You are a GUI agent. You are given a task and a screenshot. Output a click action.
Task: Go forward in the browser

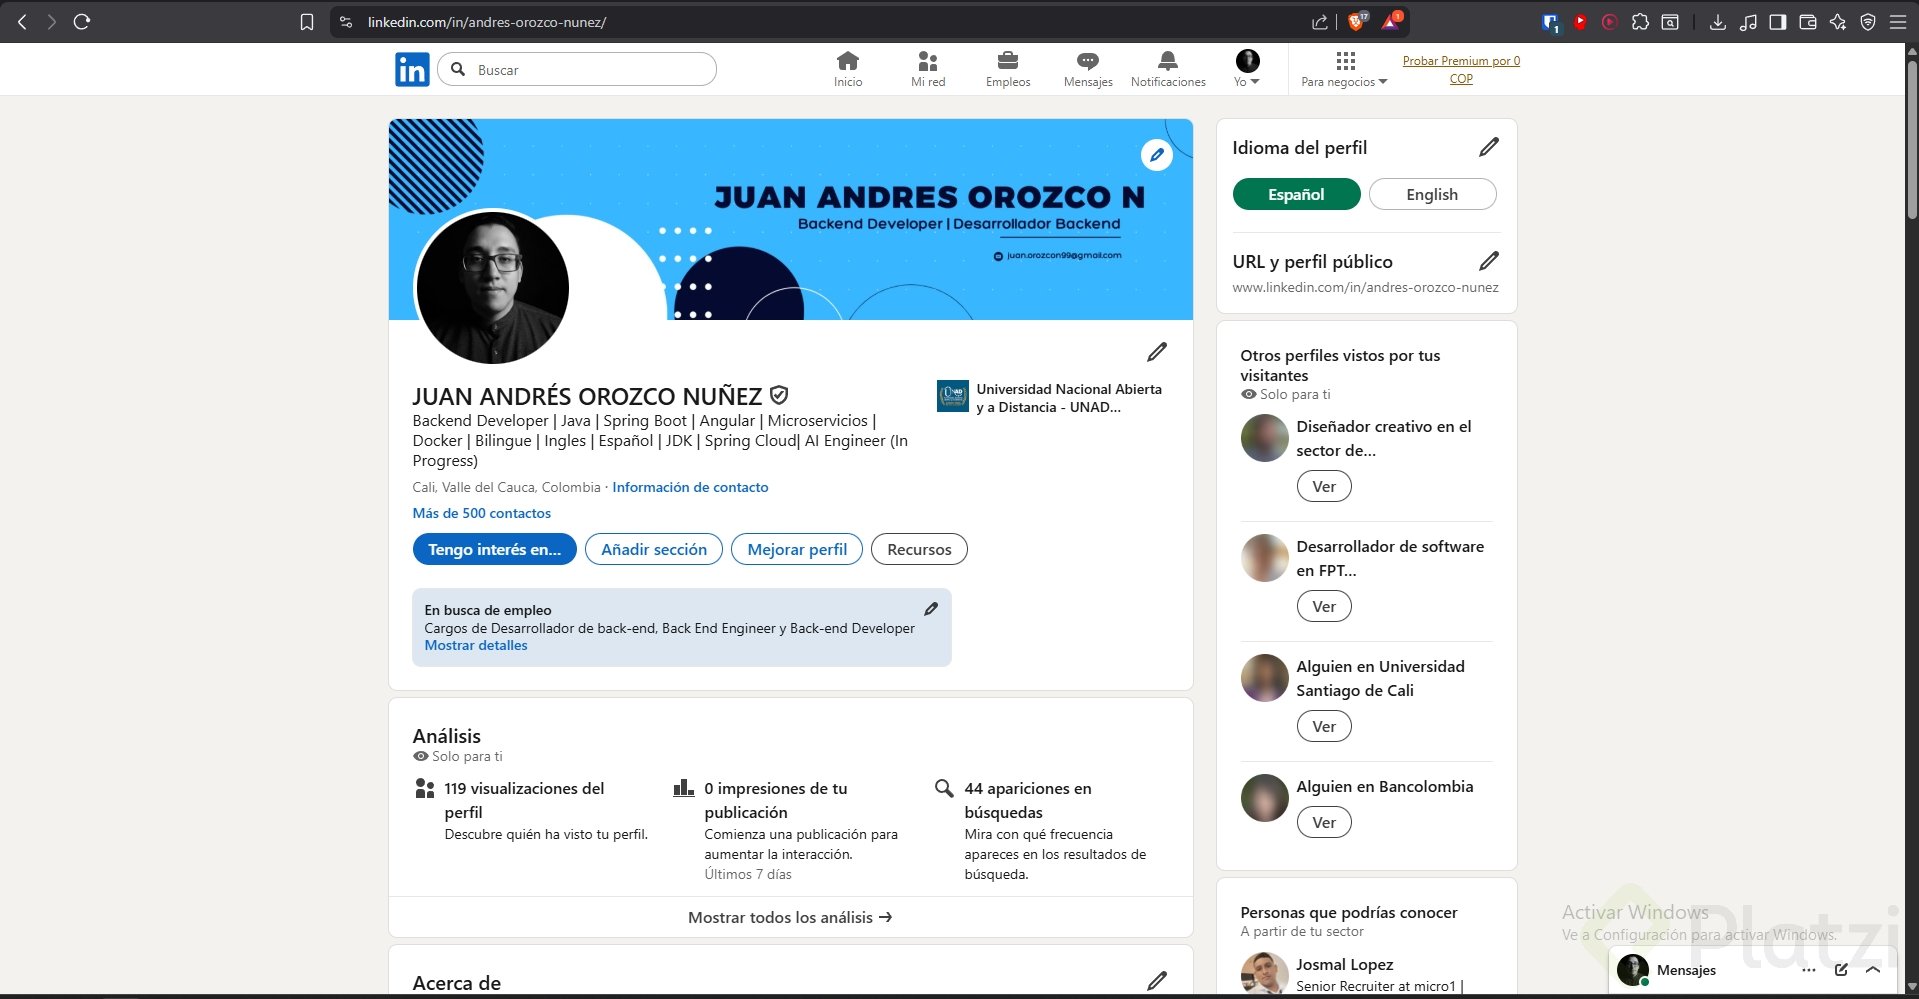click(51, 22)
